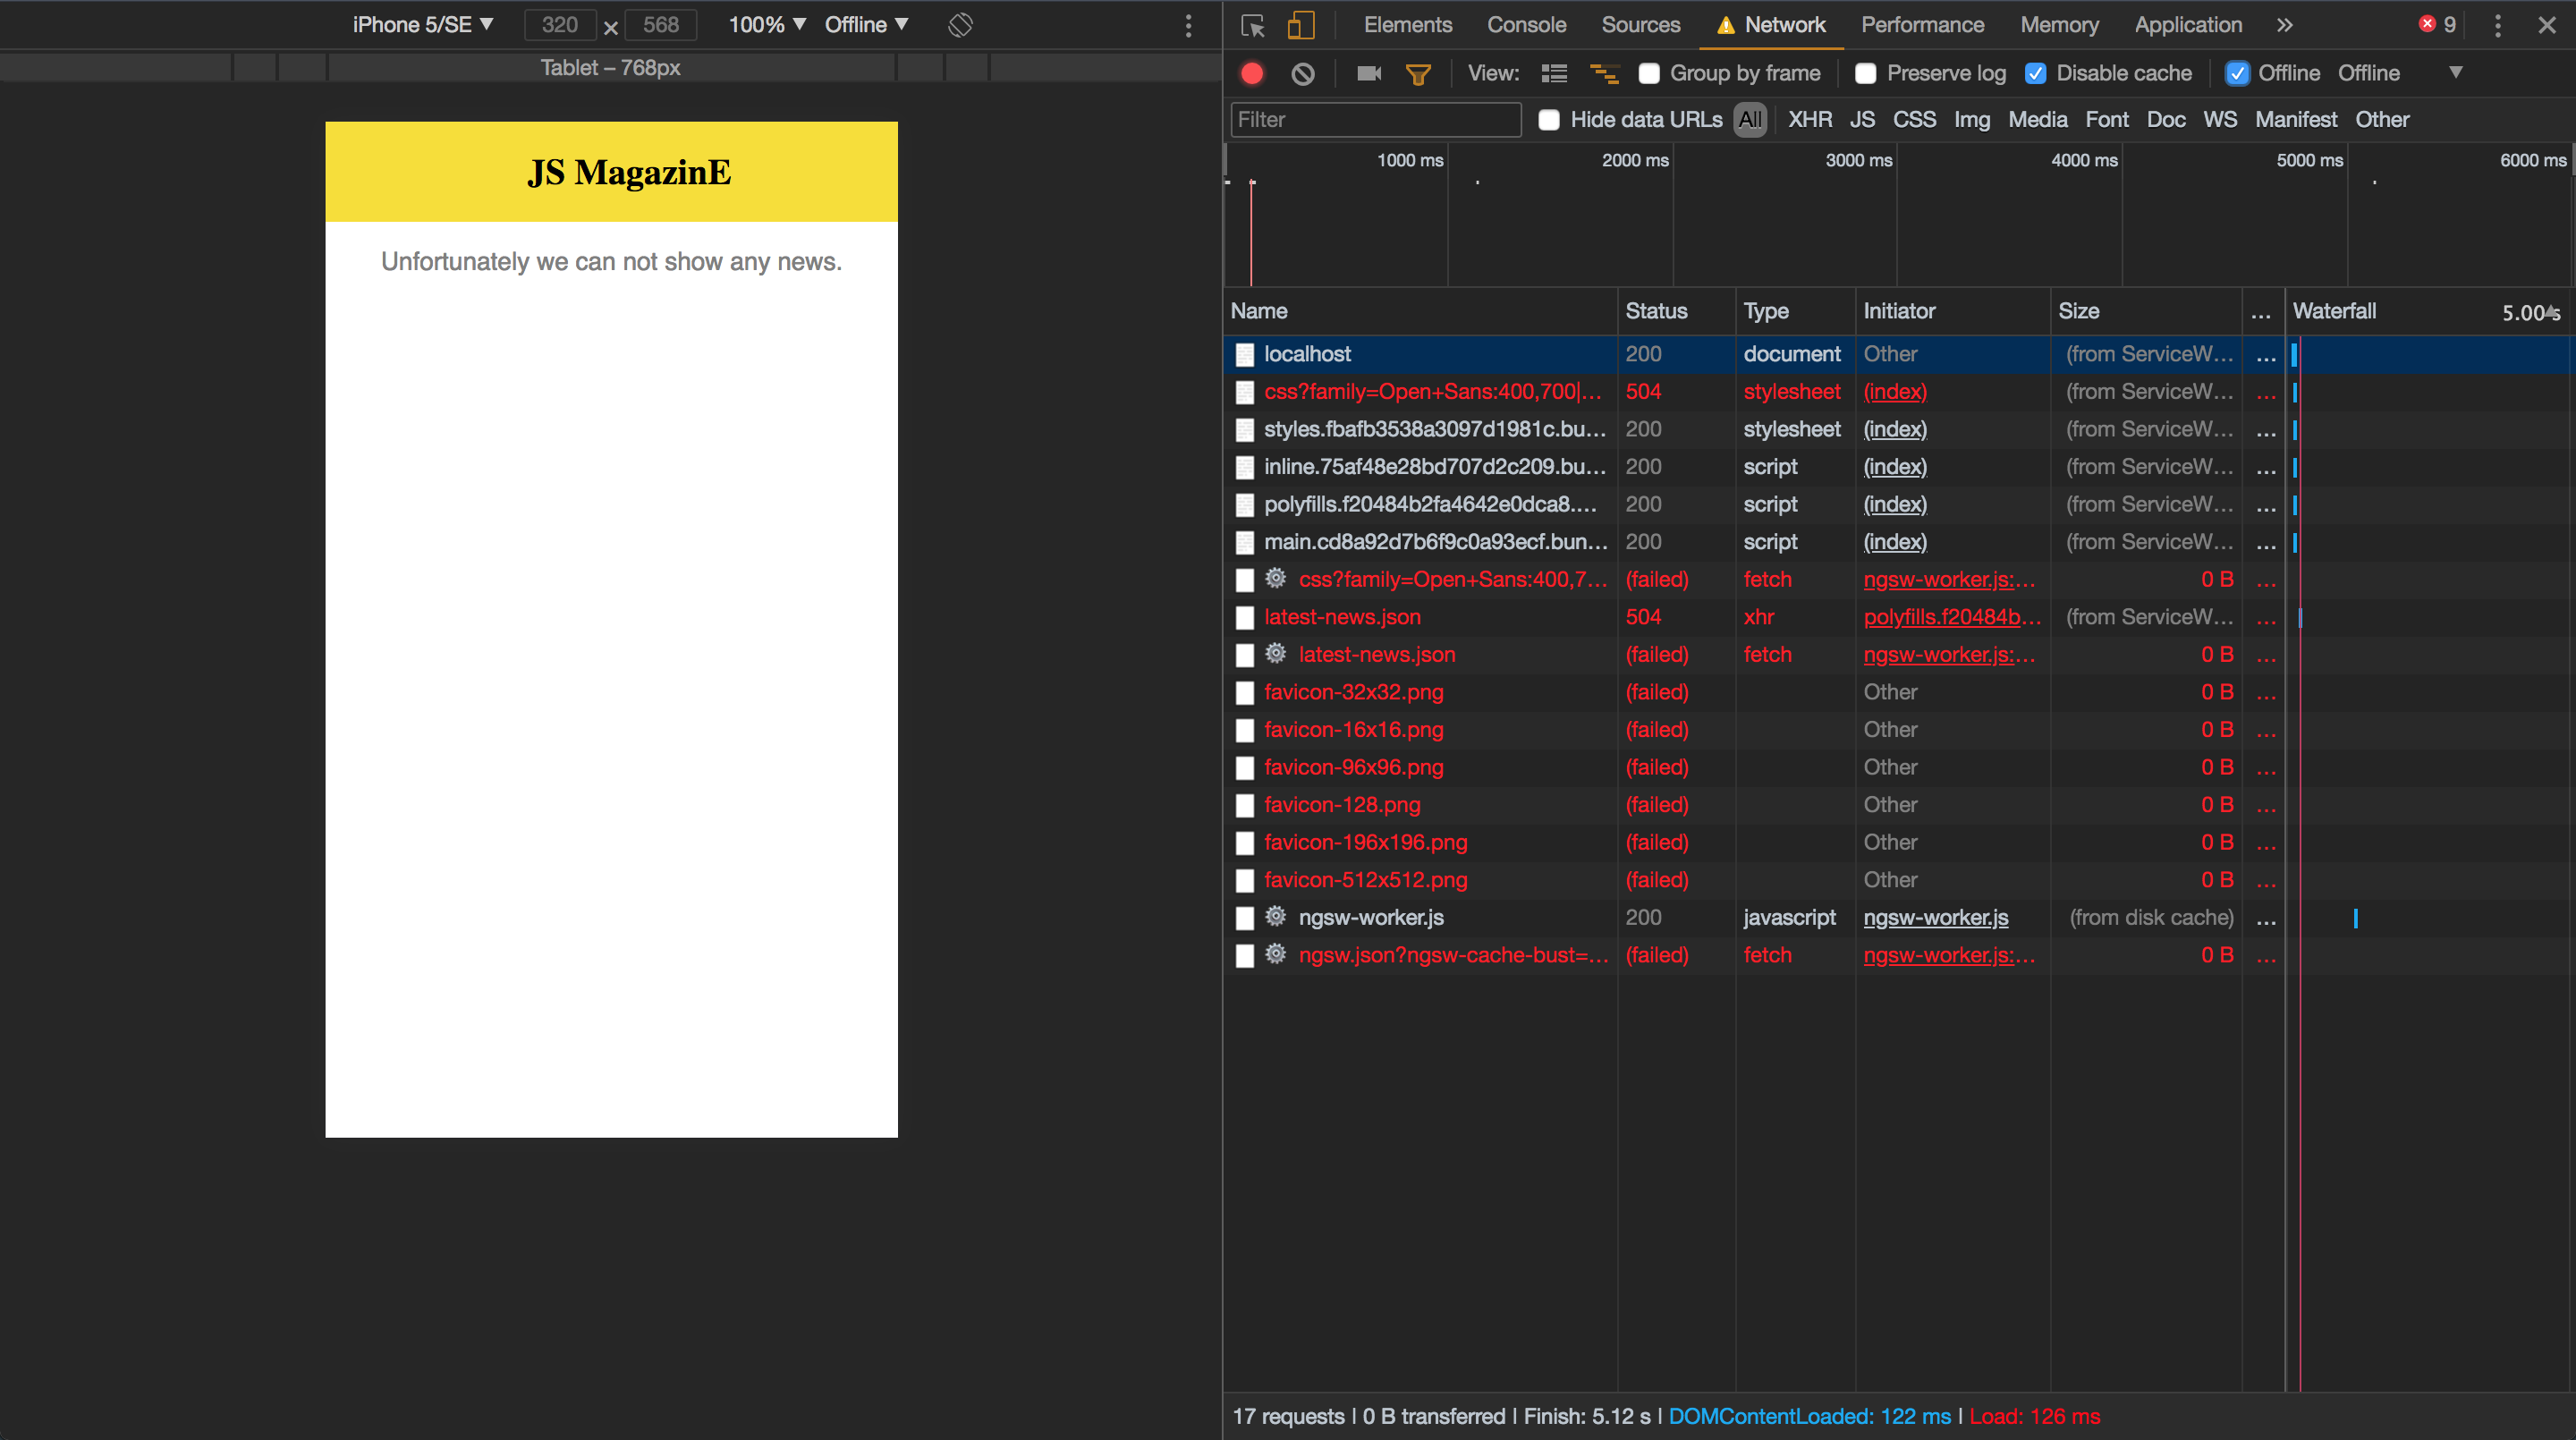Open the ngsw-worker.js initiator link
The height and width of the screenshot is (1440, 2576).
click(1935, 917)
